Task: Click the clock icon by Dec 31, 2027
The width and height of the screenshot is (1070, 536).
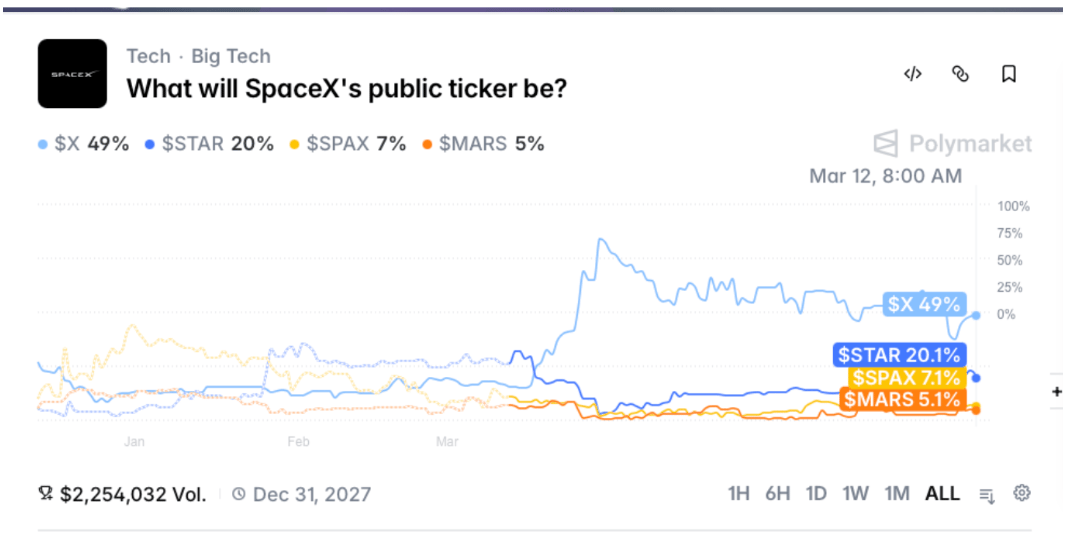Action: [238, 493]
